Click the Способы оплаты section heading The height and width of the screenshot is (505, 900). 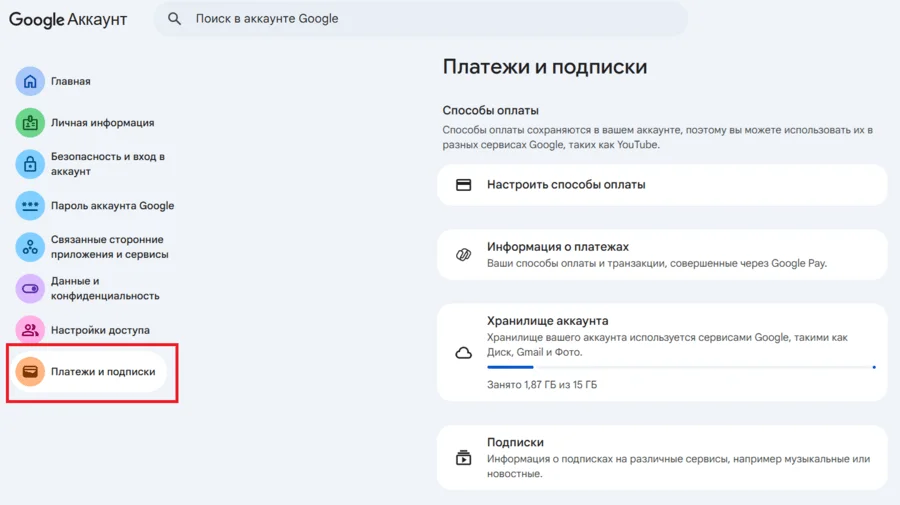[490, 110]
